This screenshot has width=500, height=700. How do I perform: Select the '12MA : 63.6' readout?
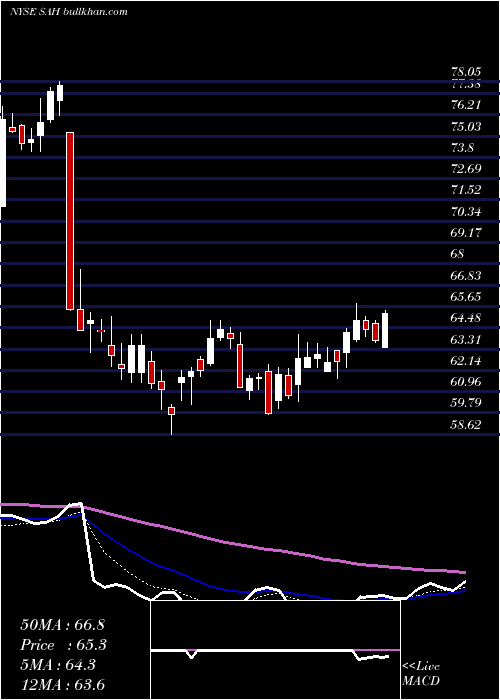click(62, 684)
